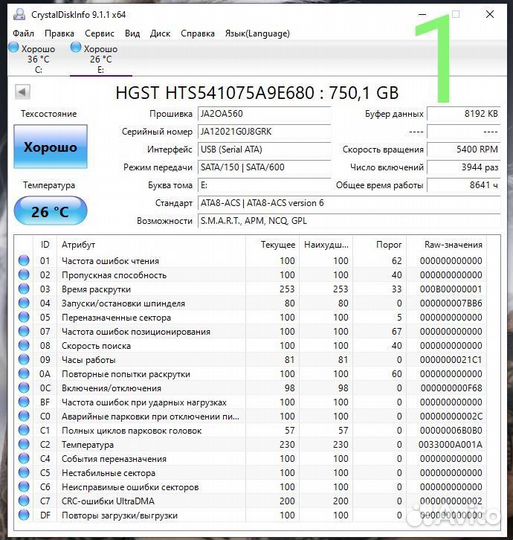The width and height of the screenshot is (513, 540).
Task: Click status icon for attribute 0A
Action: pyautogui.click(x=24, y=374)
